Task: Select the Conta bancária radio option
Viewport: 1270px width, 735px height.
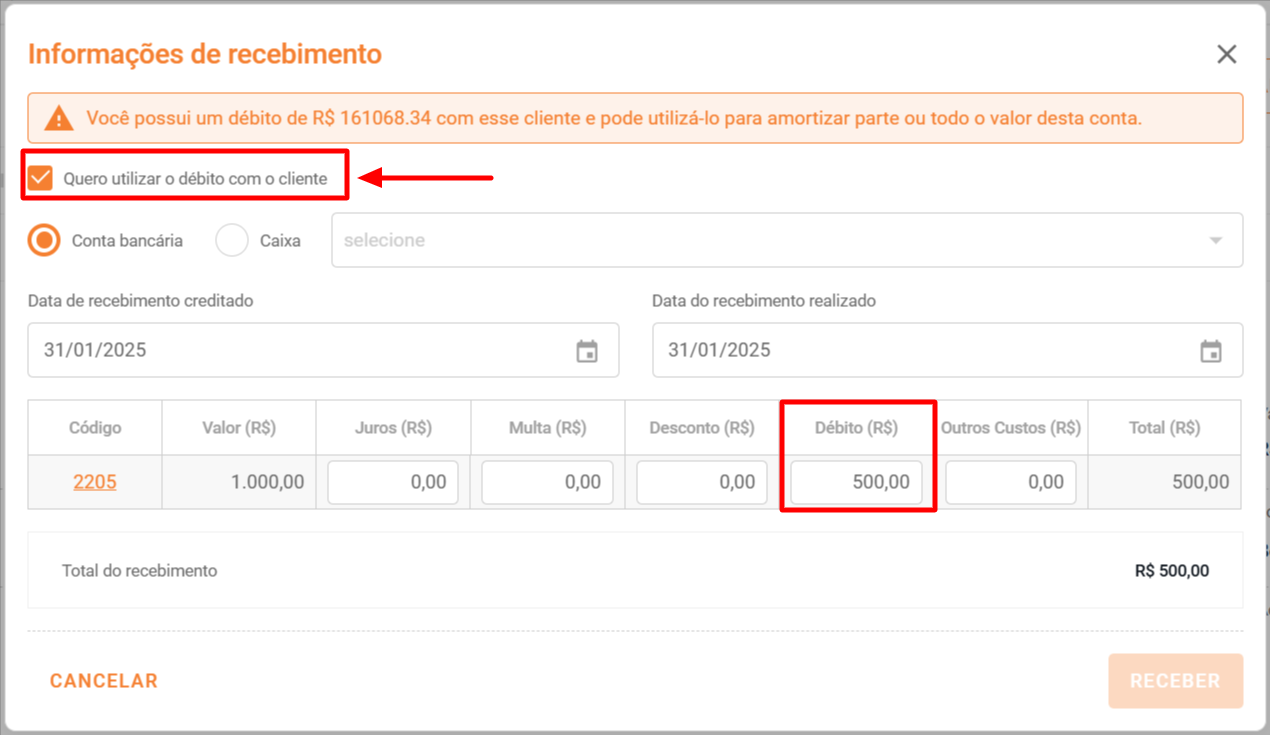Action: 44,240
